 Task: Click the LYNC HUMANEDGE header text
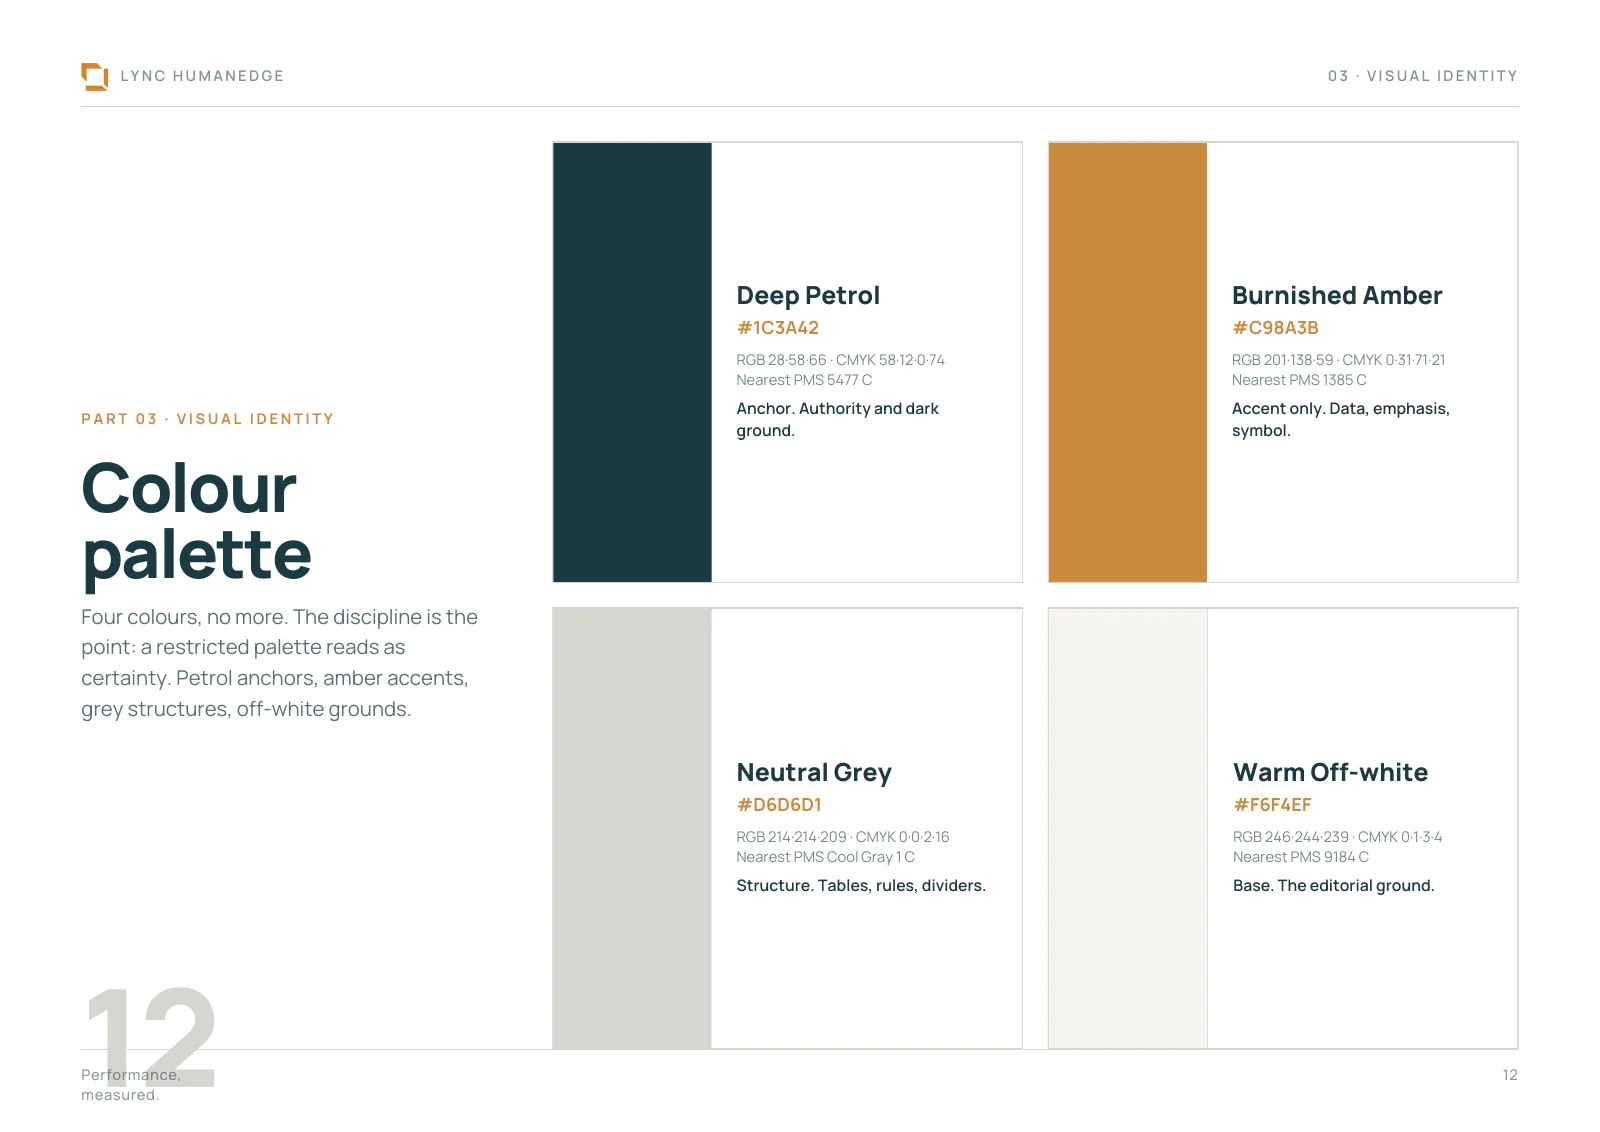click(202, 76)
